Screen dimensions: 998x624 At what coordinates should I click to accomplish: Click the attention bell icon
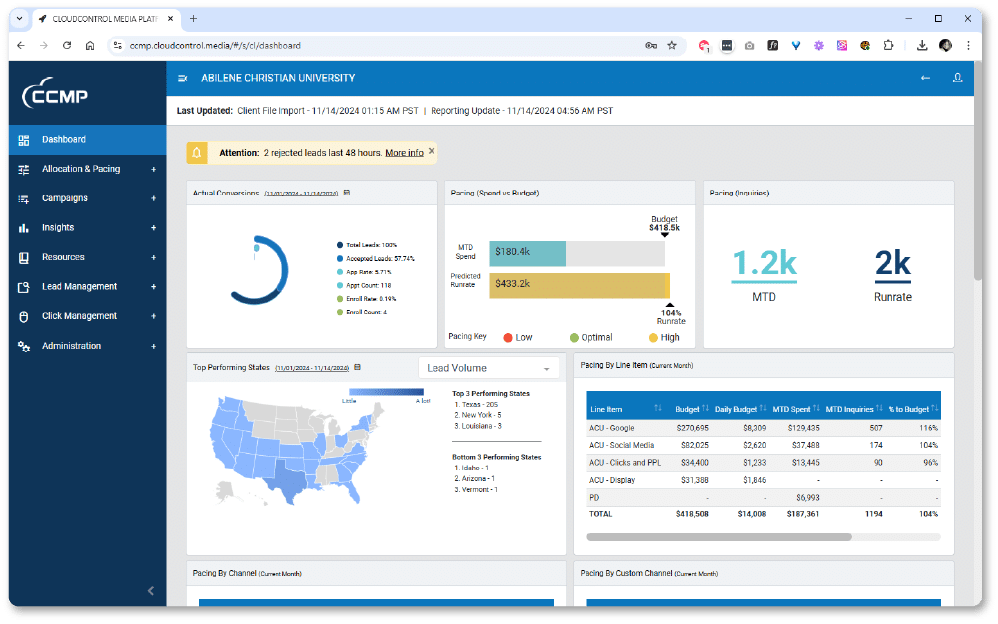pyautogui.click(x=197, y=153)
